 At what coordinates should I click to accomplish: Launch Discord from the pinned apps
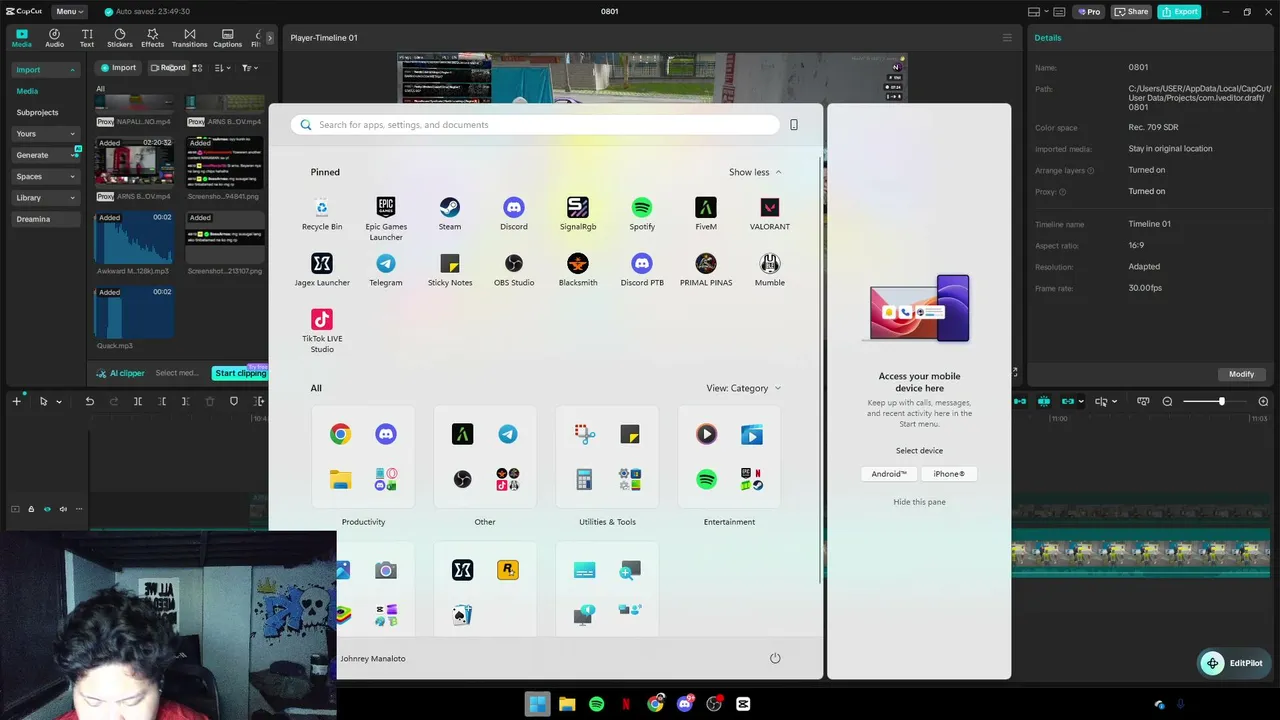tap(514, 213)
